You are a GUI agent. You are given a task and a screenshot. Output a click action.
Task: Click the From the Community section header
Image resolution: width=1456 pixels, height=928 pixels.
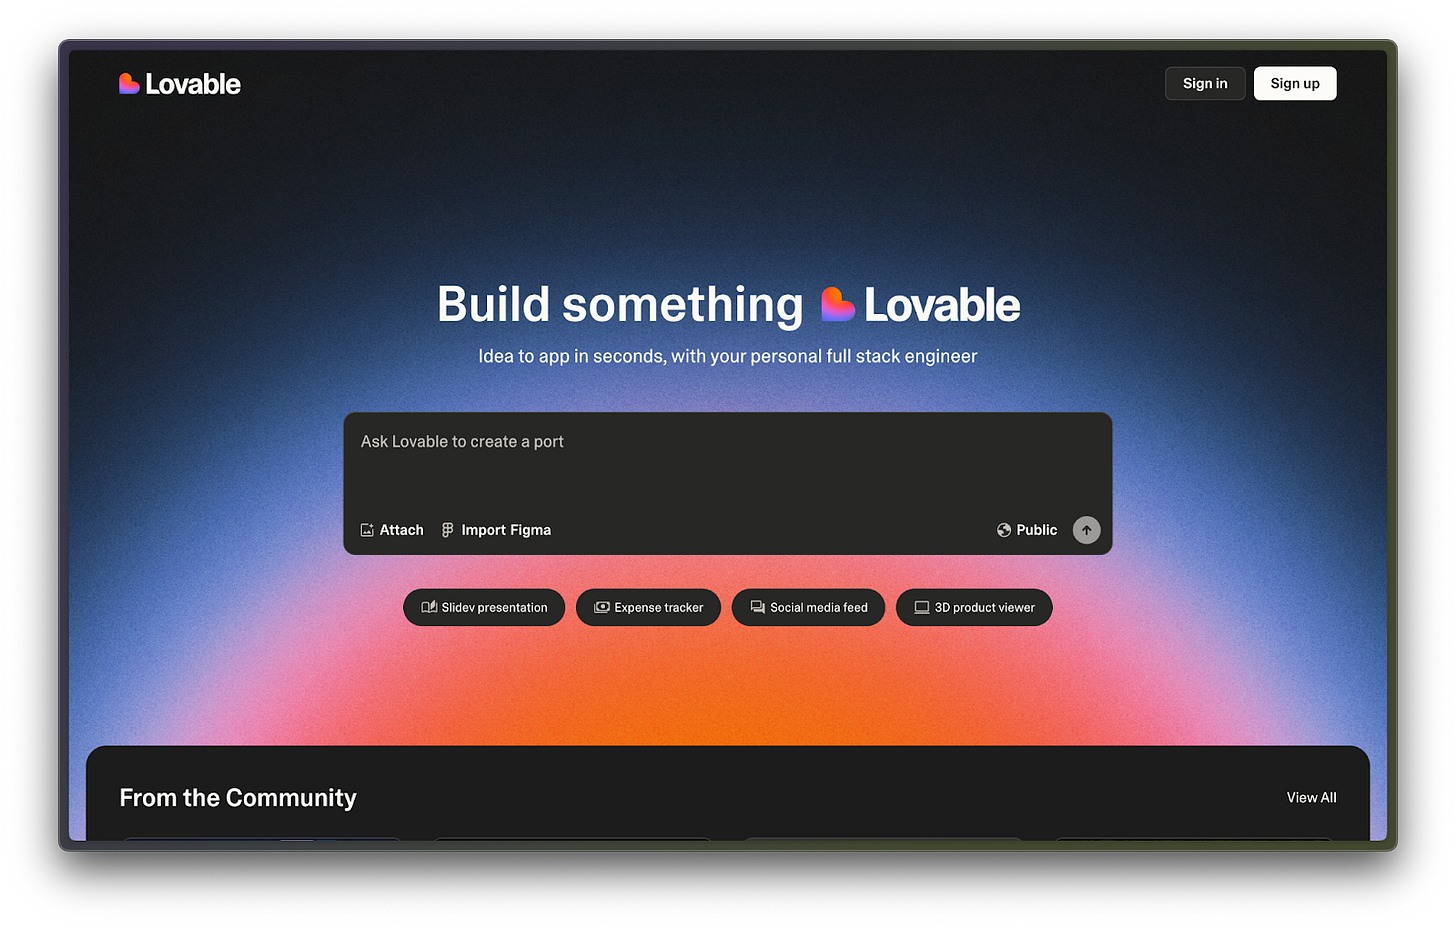coord(237,797)
